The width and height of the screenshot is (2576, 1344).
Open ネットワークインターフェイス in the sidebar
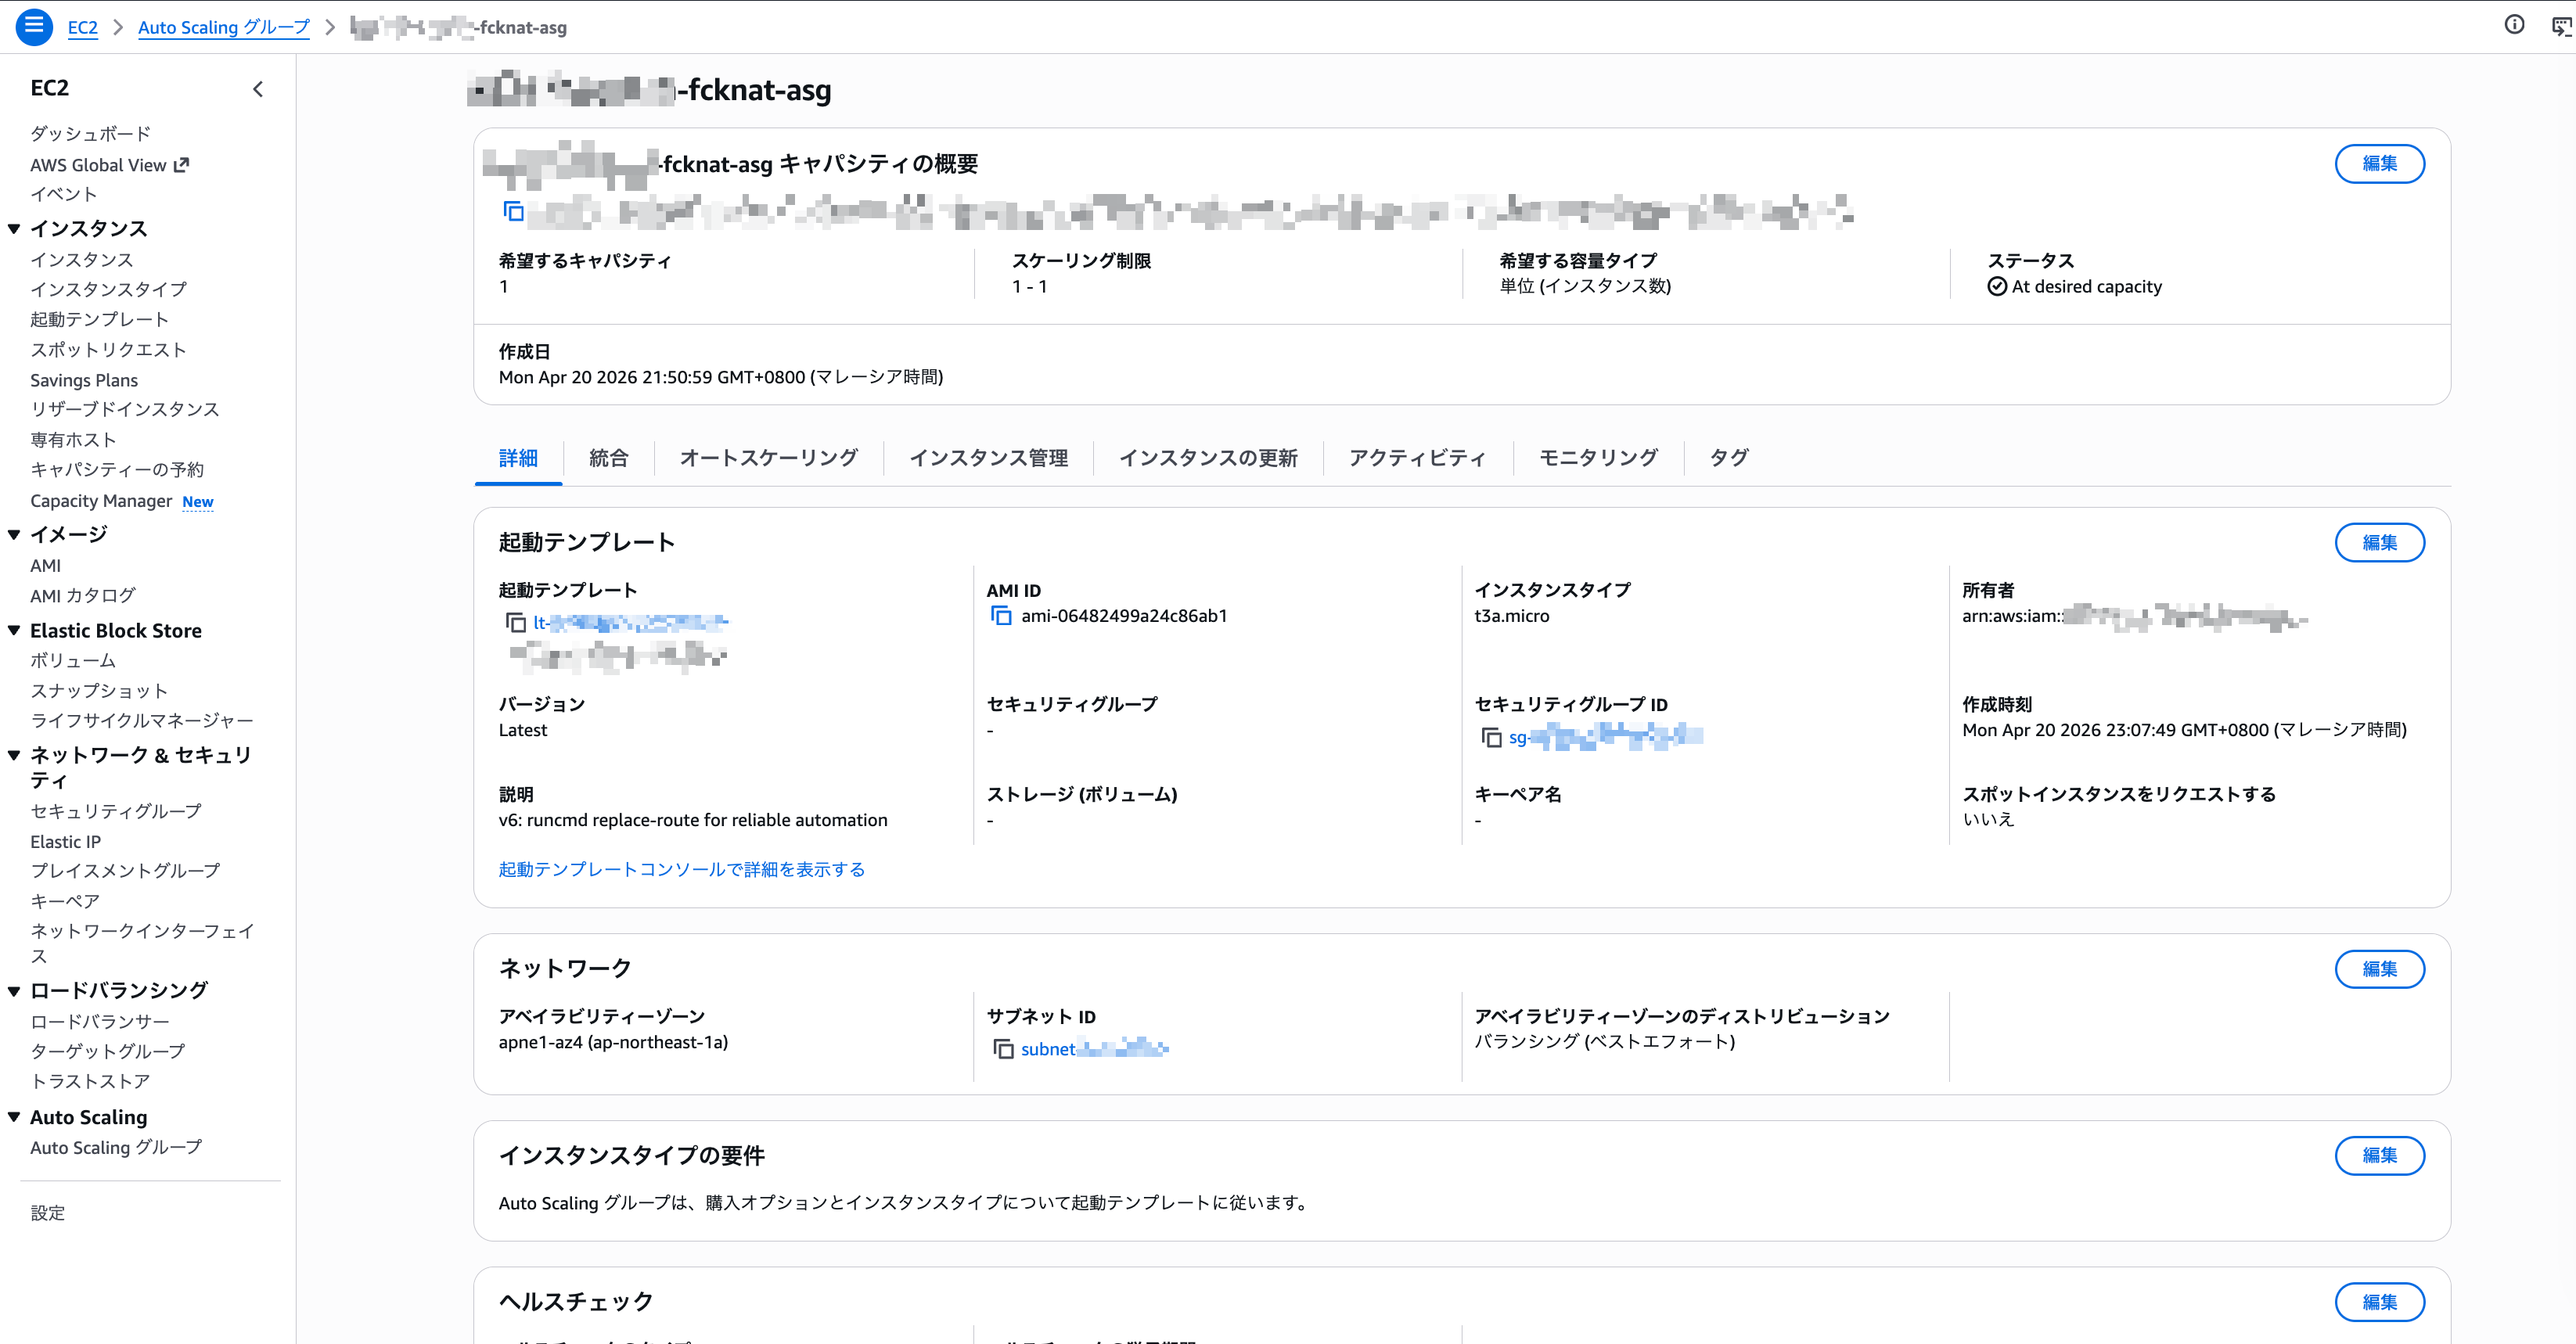[x=142, y=943]
